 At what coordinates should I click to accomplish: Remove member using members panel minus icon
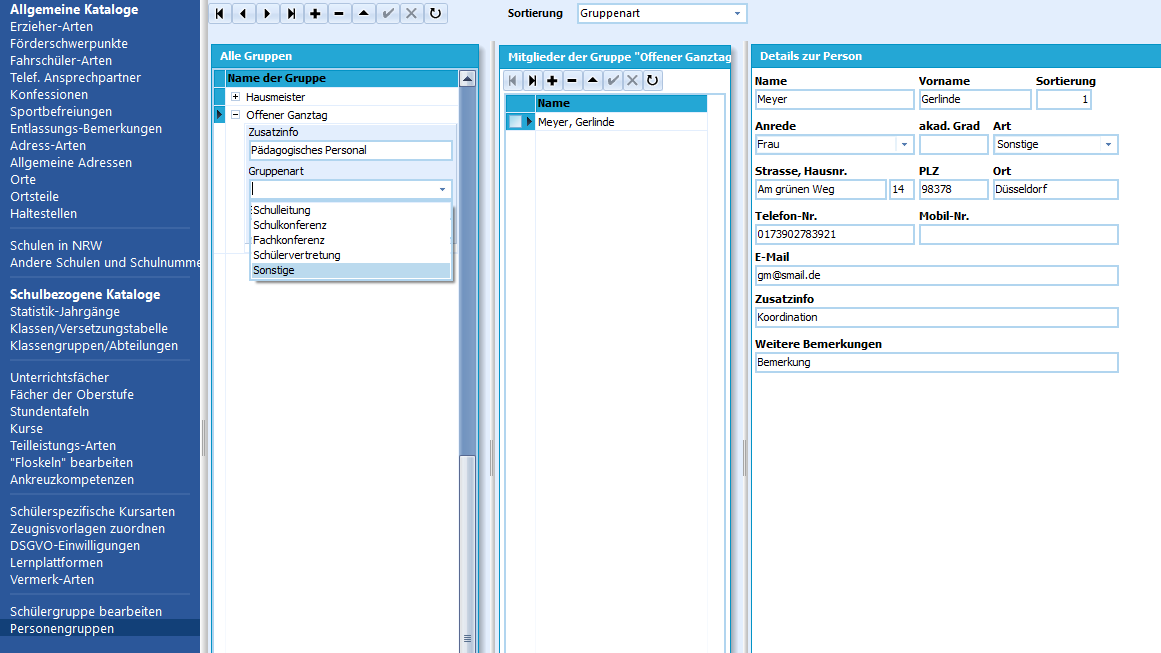tap(572, 81)
